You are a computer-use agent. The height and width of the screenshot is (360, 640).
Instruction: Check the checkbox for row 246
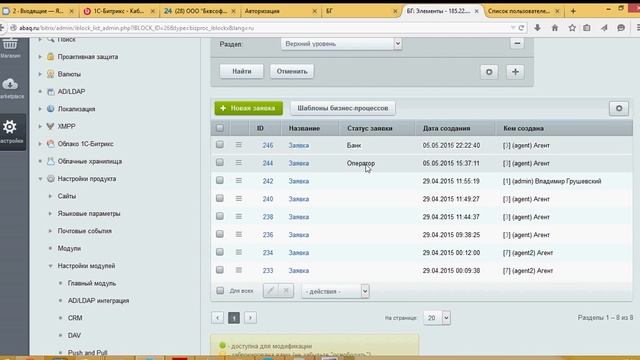click(x=220, y=144)
